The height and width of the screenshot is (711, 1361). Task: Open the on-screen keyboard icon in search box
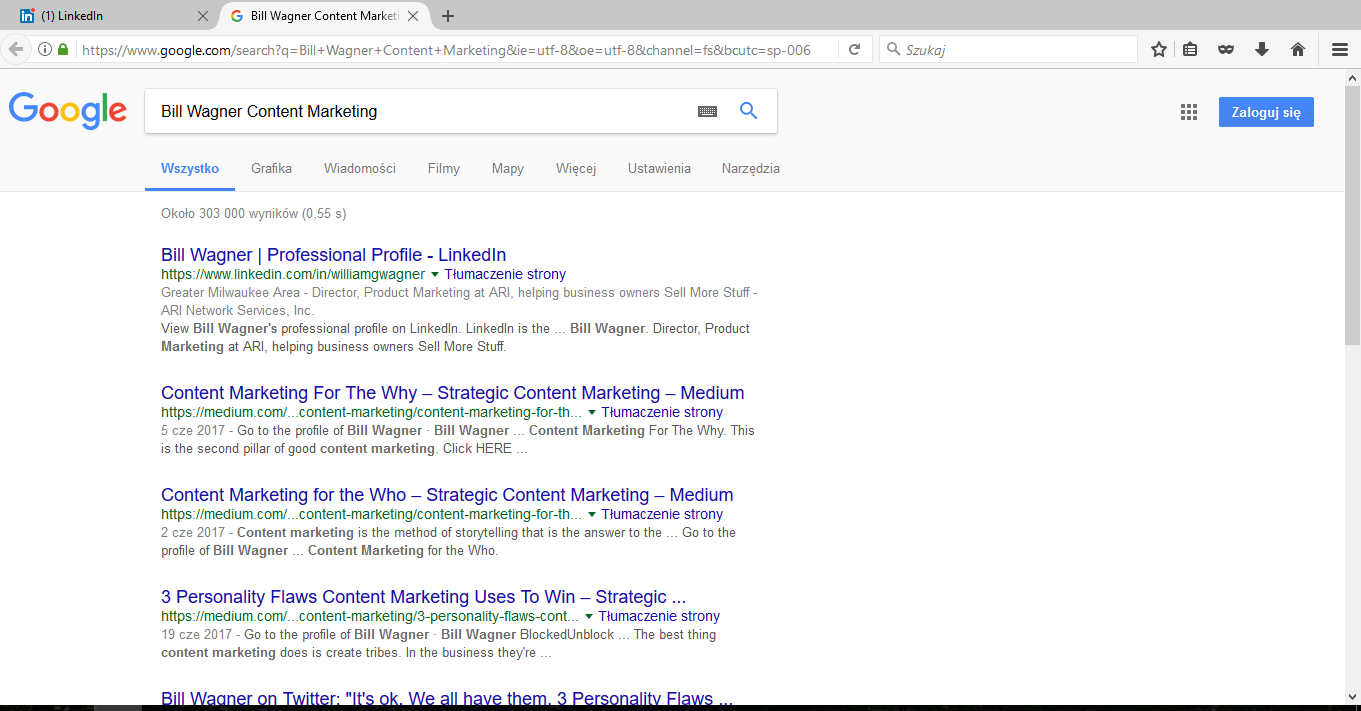pos(707,111)
